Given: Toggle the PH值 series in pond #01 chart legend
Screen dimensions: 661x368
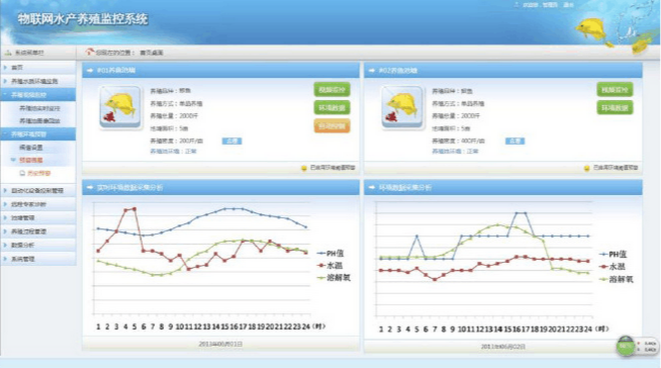Looking at the screenshot, I should point(330,253).
